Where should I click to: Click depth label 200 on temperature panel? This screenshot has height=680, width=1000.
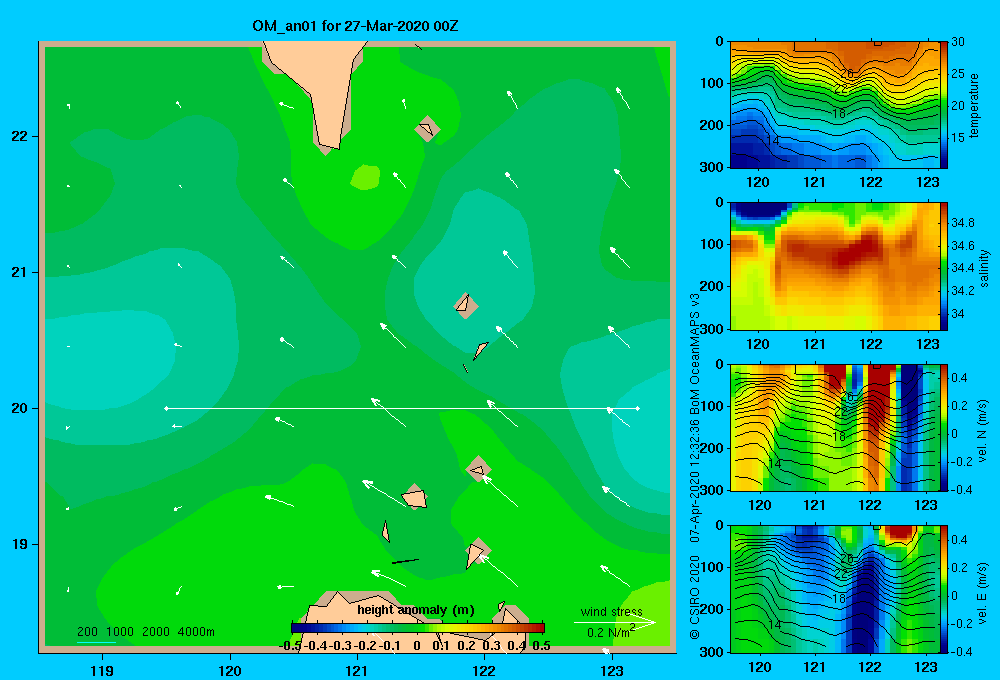(712, 126)
